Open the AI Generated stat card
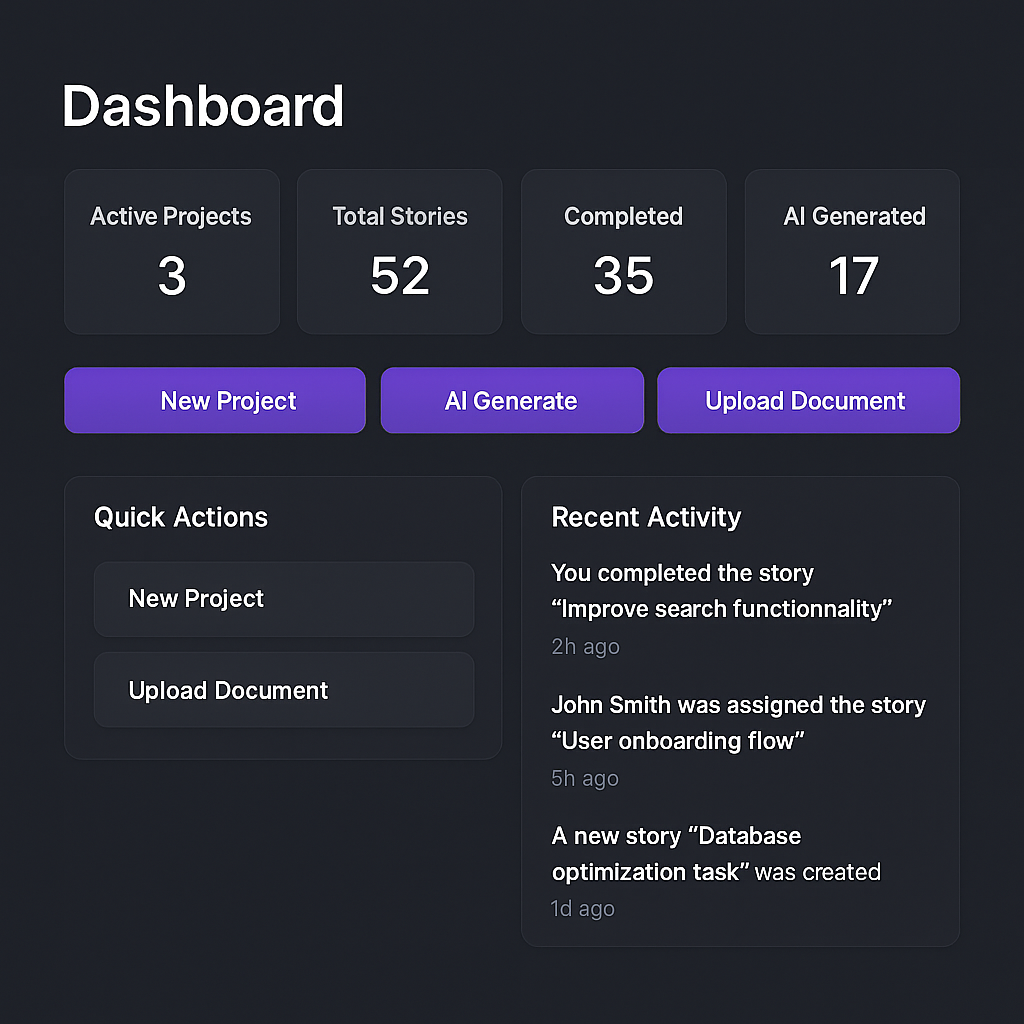Image resolution: width=1024 pixels, height=1024 pixels. click(x=851, y=251)
